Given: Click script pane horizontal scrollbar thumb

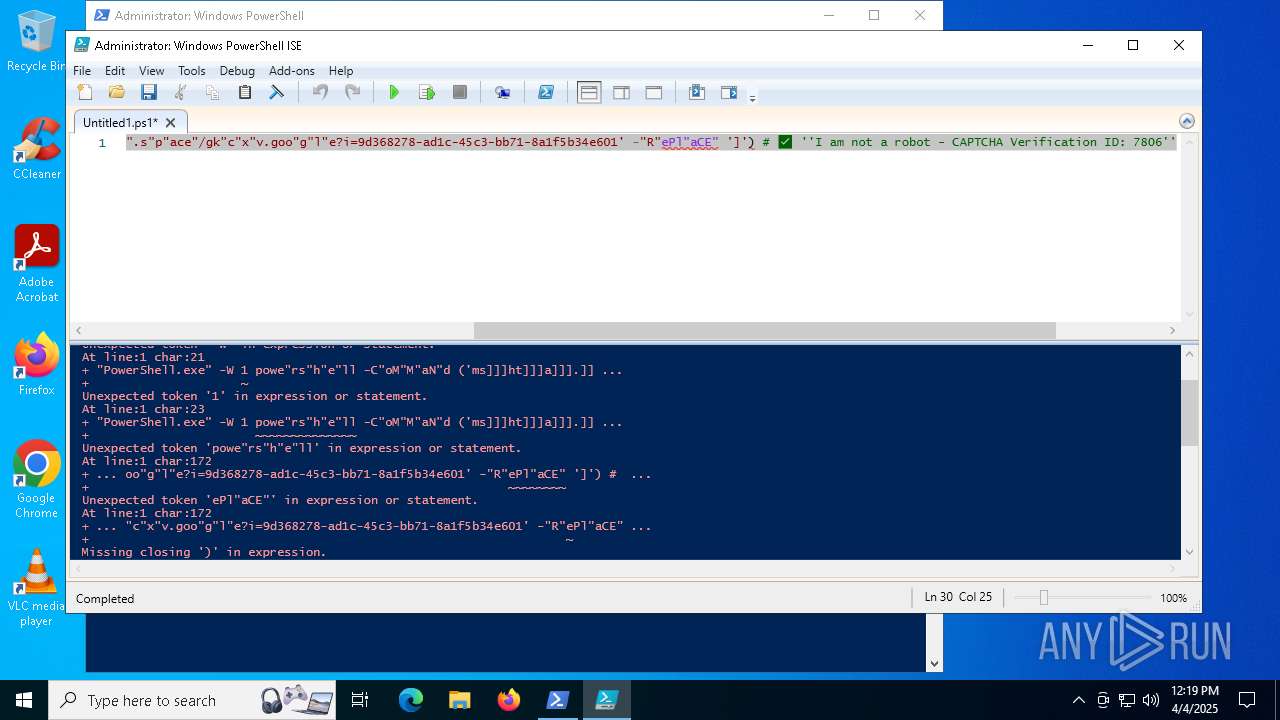Looking at the screenshot, I should coord(764,330).
